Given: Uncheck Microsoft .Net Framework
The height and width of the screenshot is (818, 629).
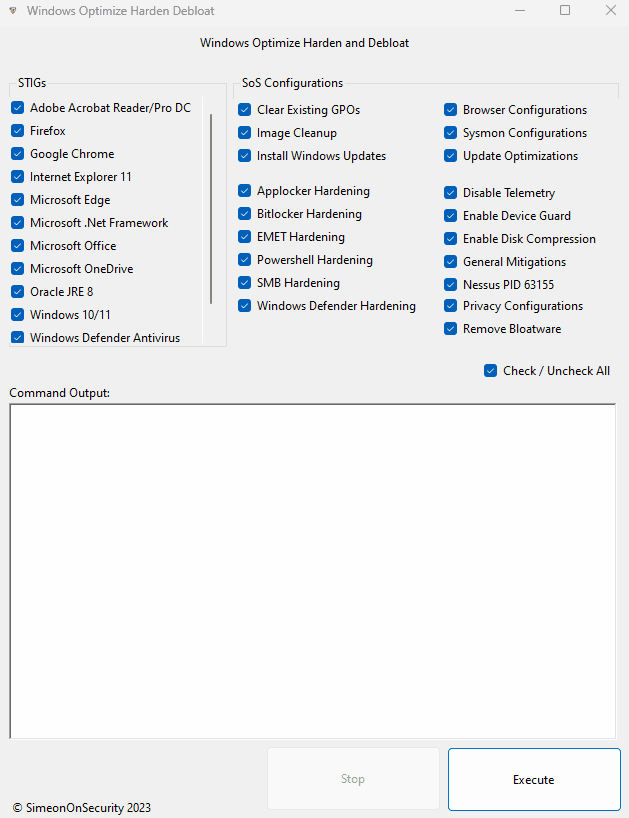Looking at the screenshot, I should pyautogui.click(x=18, y=223).
